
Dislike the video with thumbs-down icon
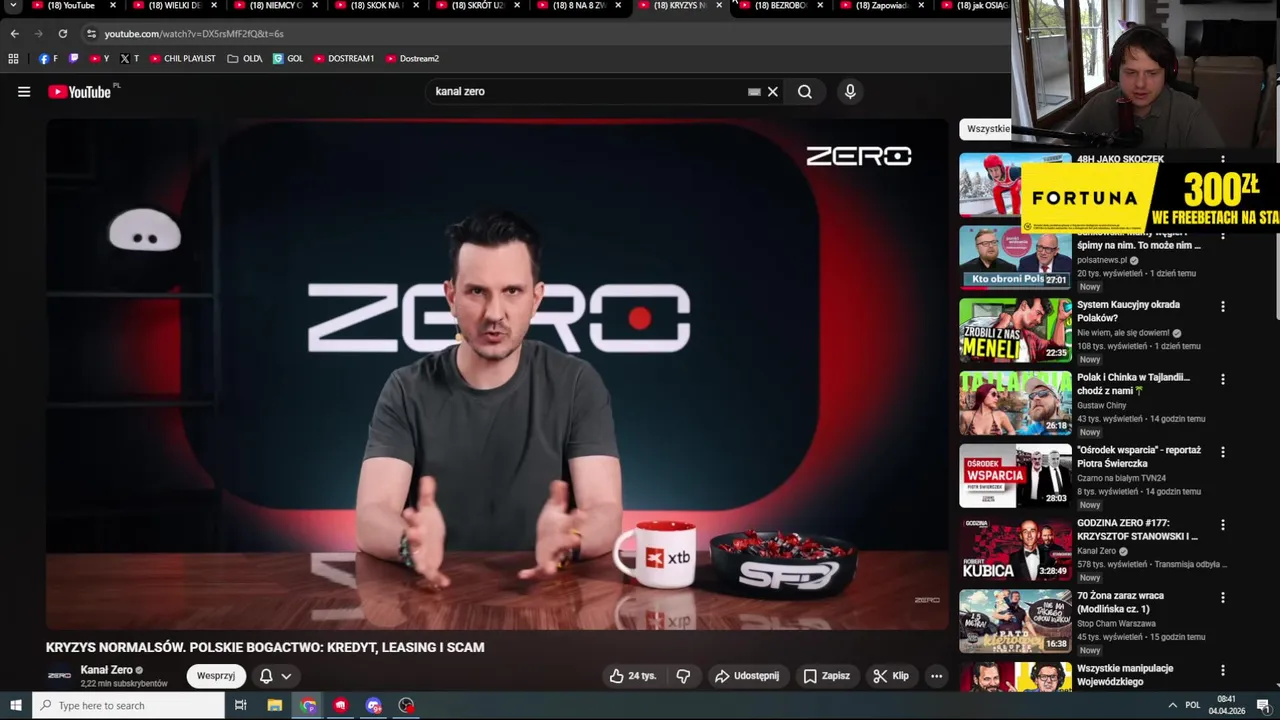coord(683,676)
